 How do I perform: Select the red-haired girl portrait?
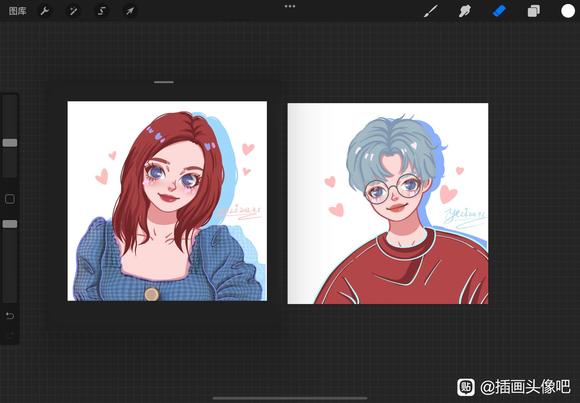pos(167,201)
